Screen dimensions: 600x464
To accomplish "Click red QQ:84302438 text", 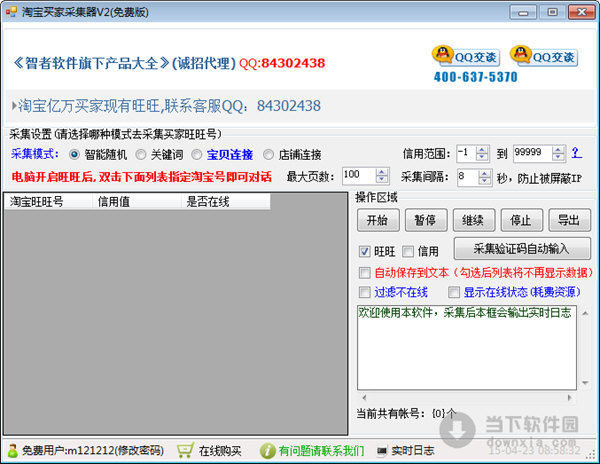I will (282, 63).
